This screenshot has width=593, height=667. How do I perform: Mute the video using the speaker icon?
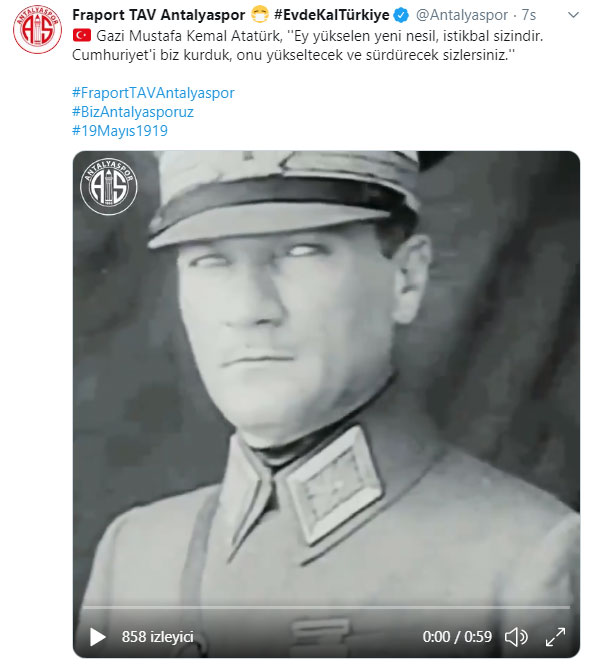point(516,637)
